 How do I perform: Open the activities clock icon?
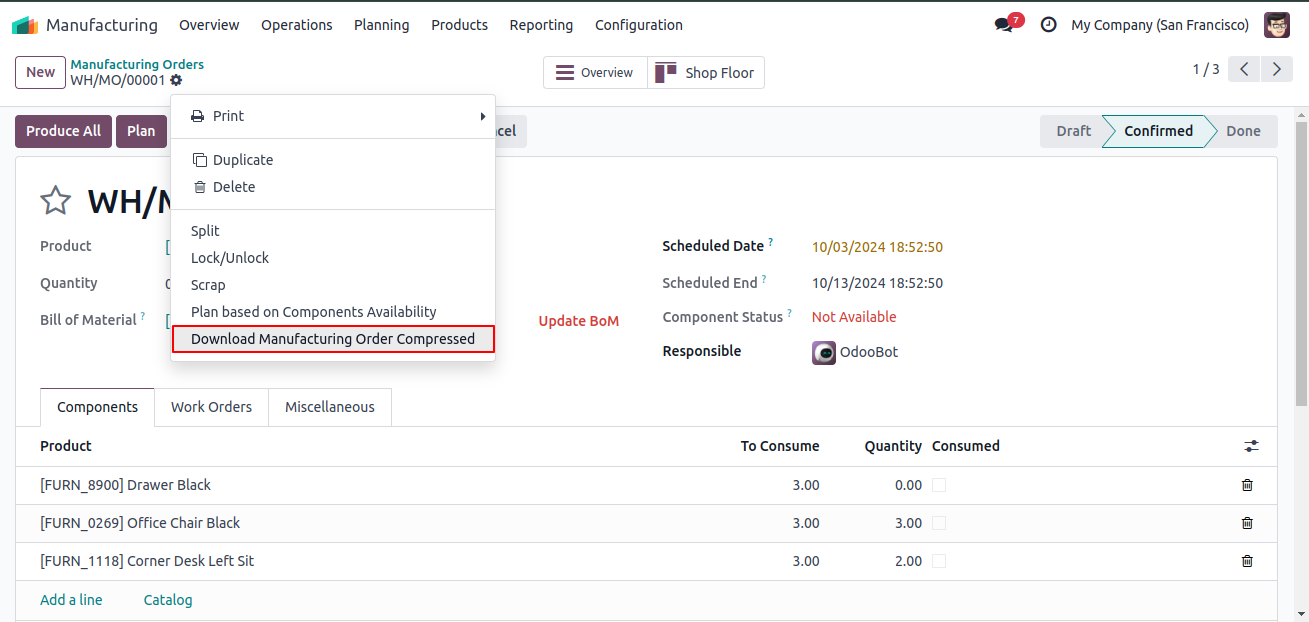pyautogui.click(x=1049, y=25)
